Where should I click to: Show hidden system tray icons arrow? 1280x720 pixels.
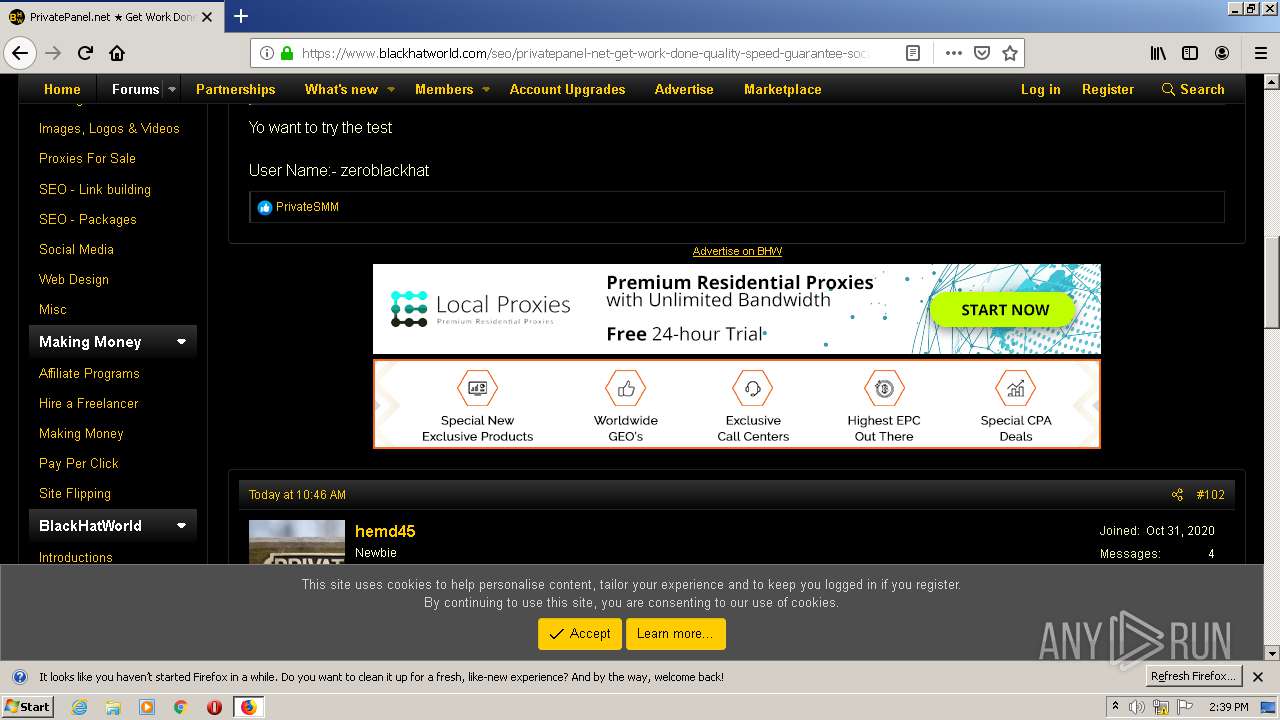[1115, 707]
